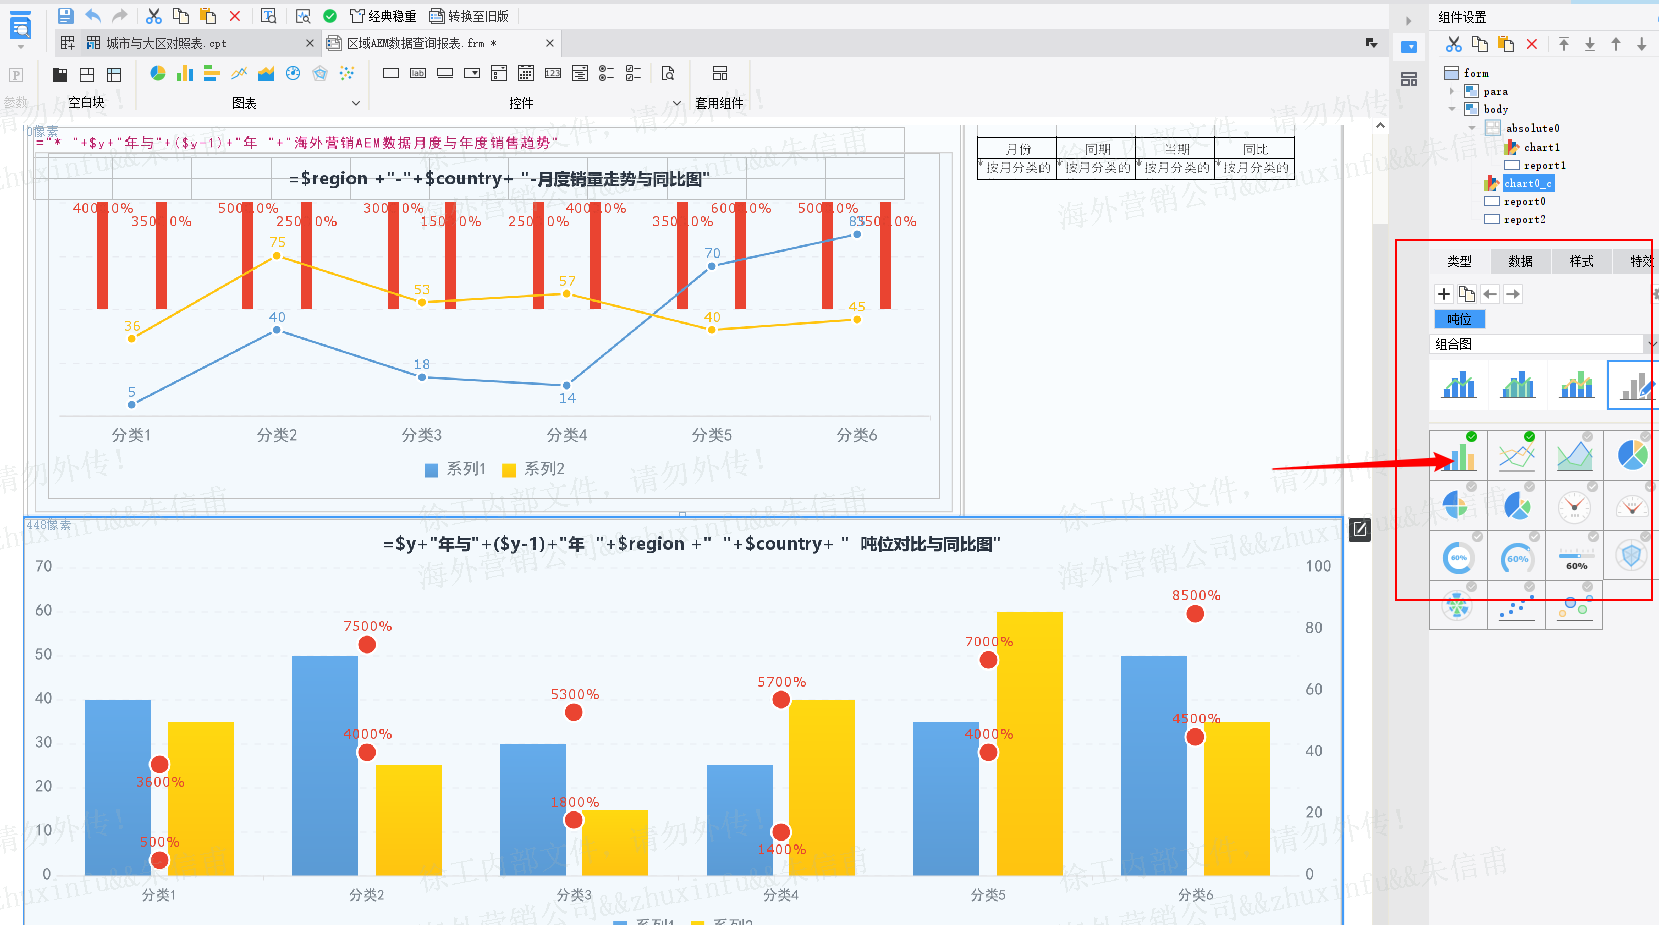Click the Redo arrow in top toolbar

[120, 16]
